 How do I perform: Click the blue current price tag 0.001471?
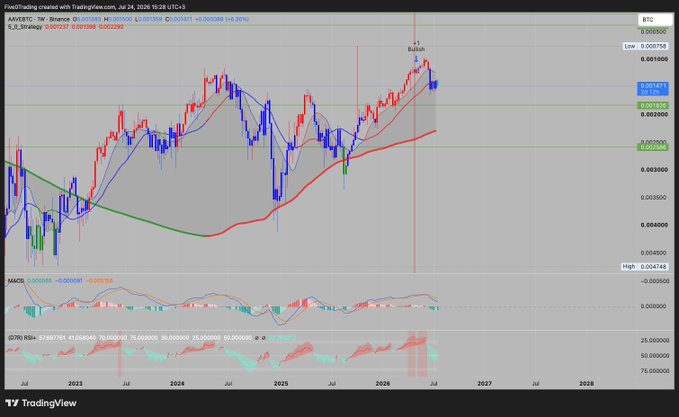pyautogui.click(x=653, y=88)
